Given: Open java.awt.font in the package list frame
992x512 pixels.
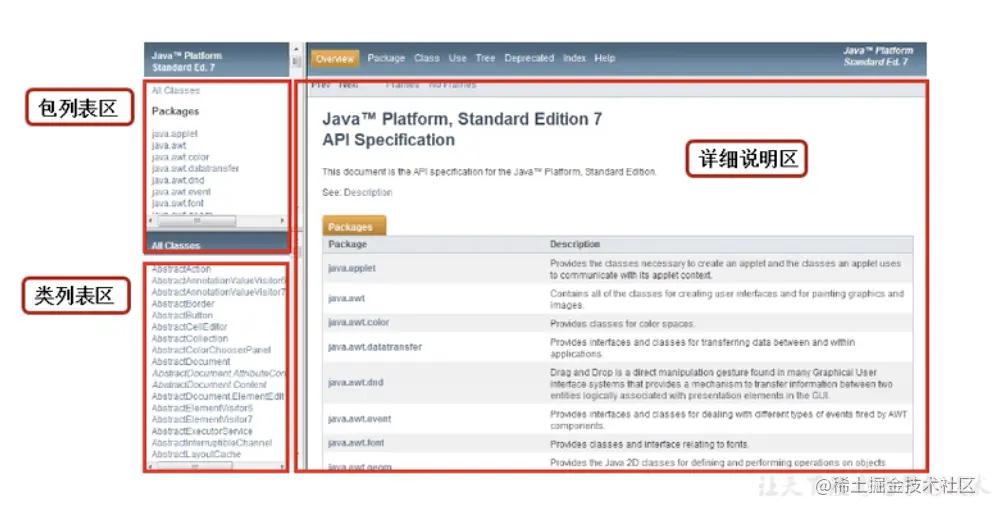Looking at the screenshot, I should point(178,203).
